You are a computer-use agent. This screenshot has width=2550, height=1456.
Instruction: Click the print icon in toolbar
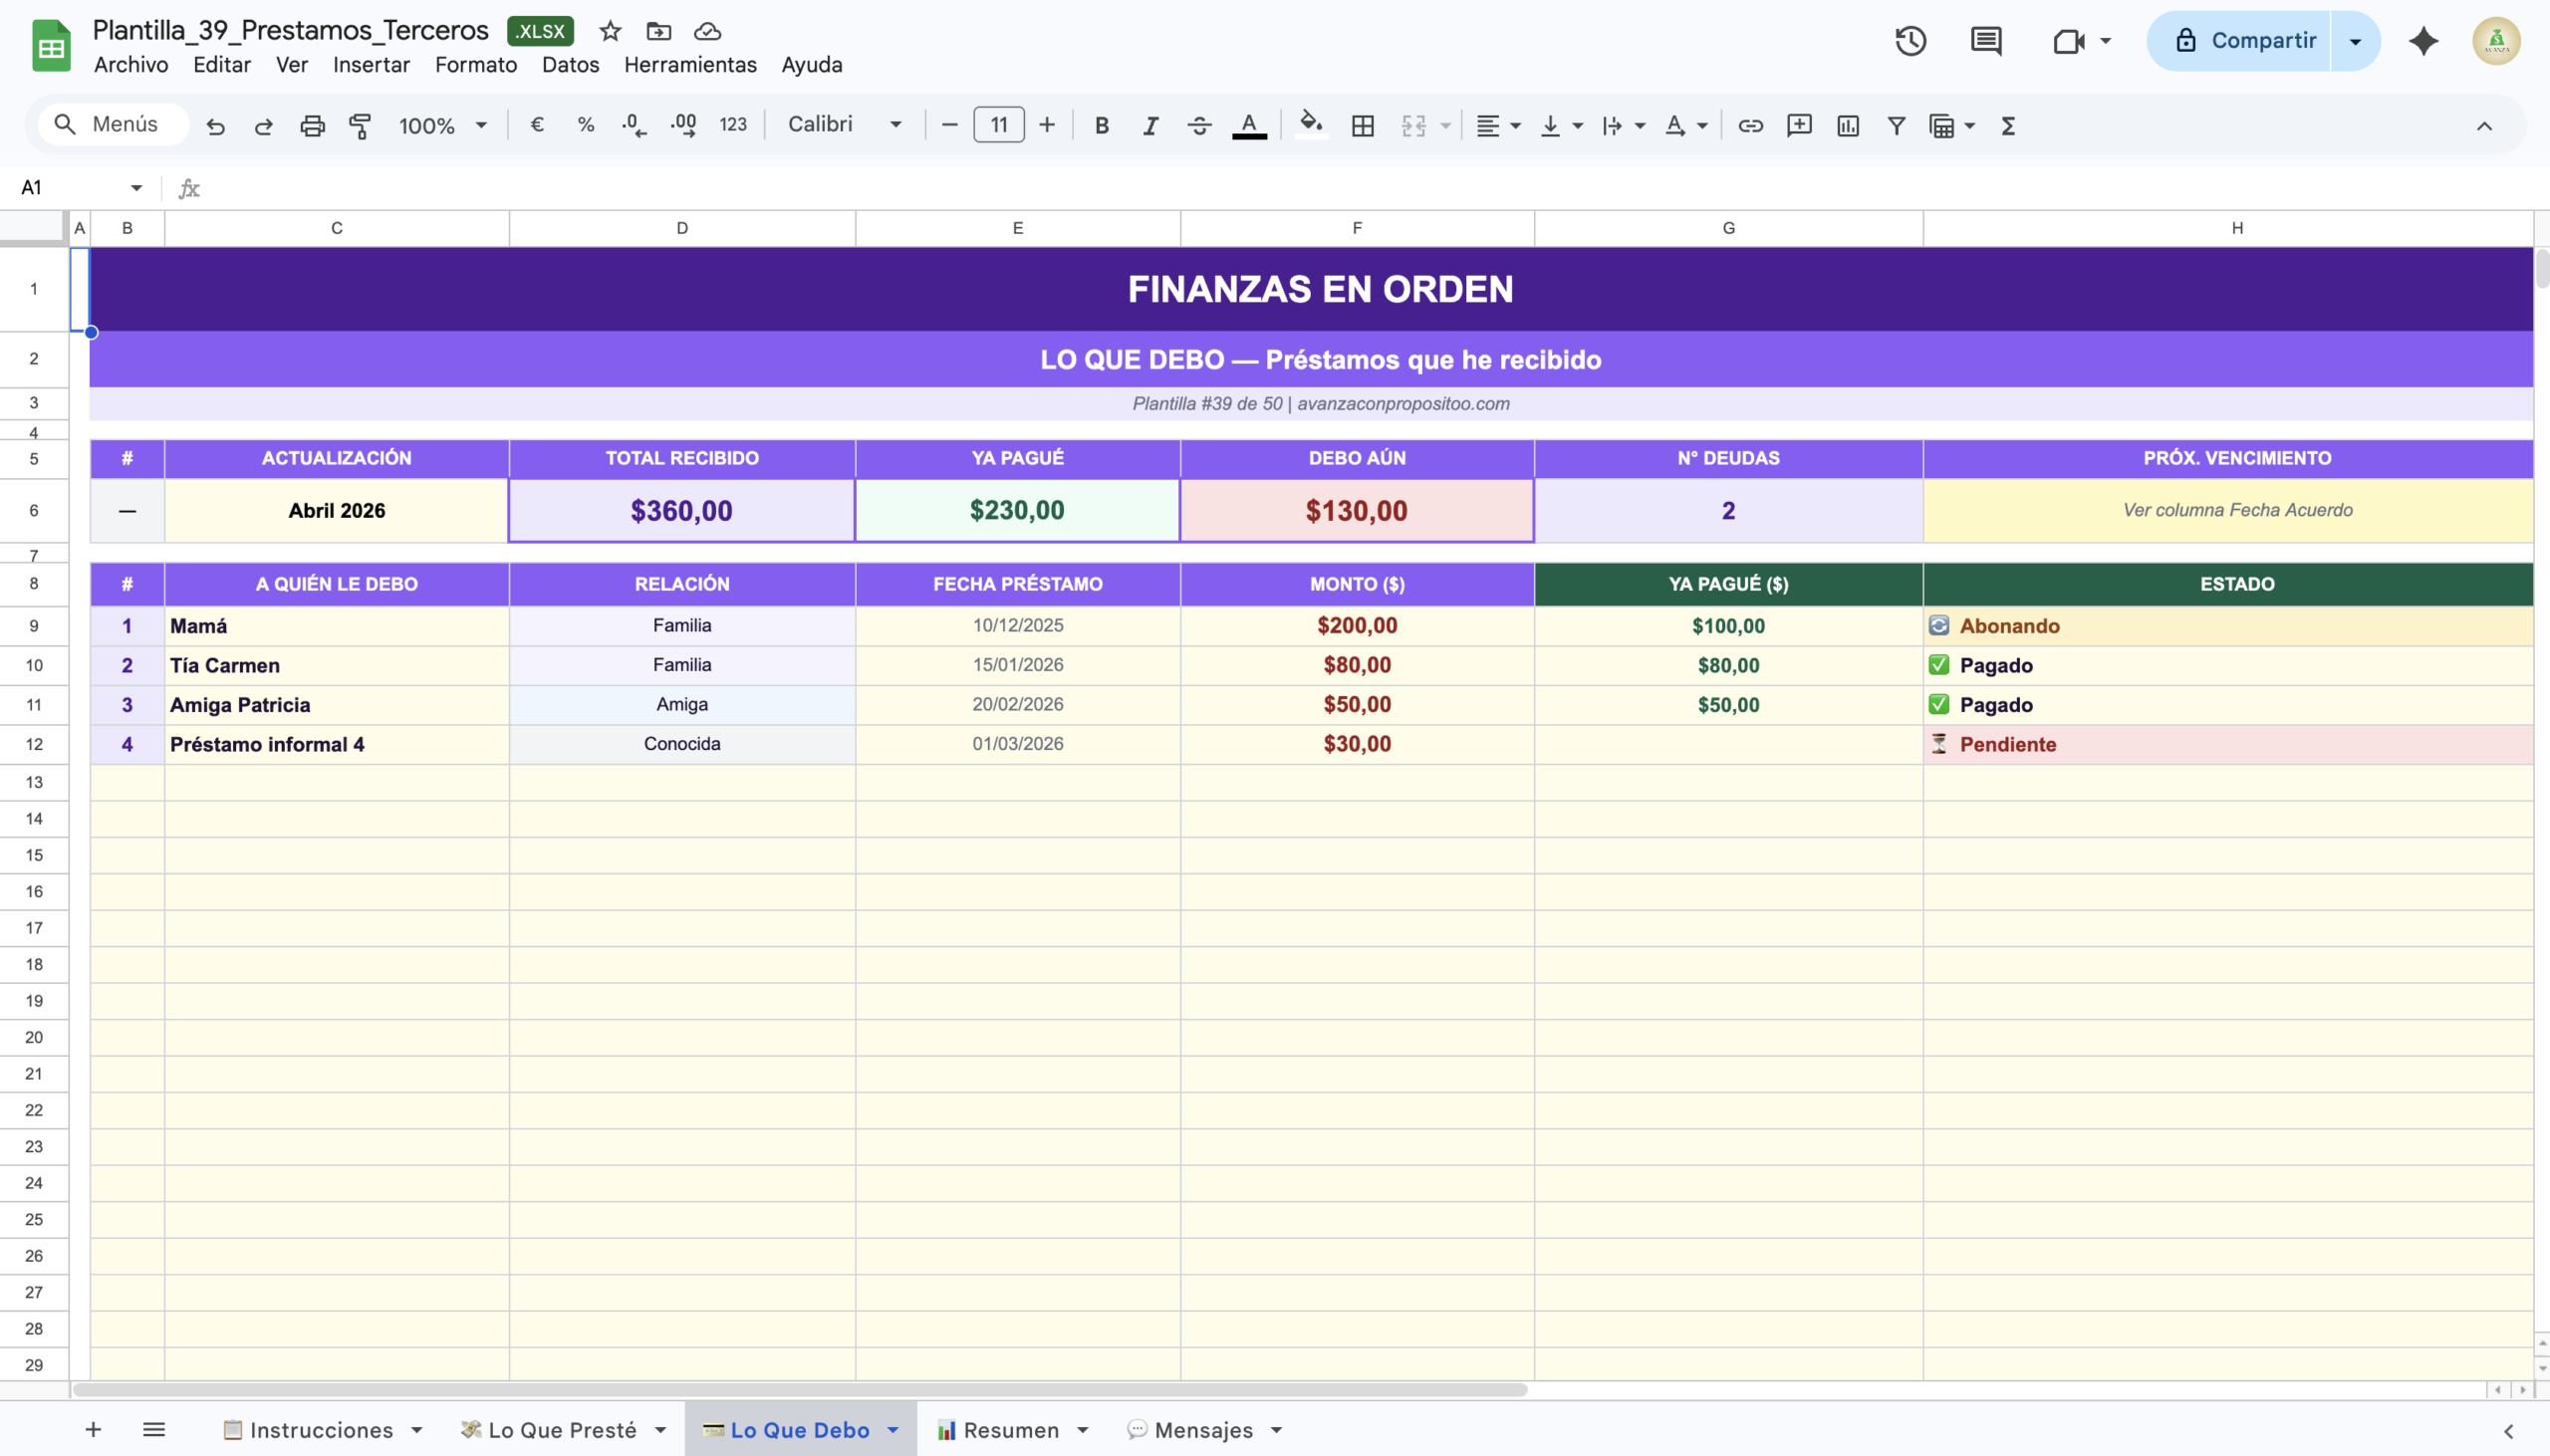[312, 125]
